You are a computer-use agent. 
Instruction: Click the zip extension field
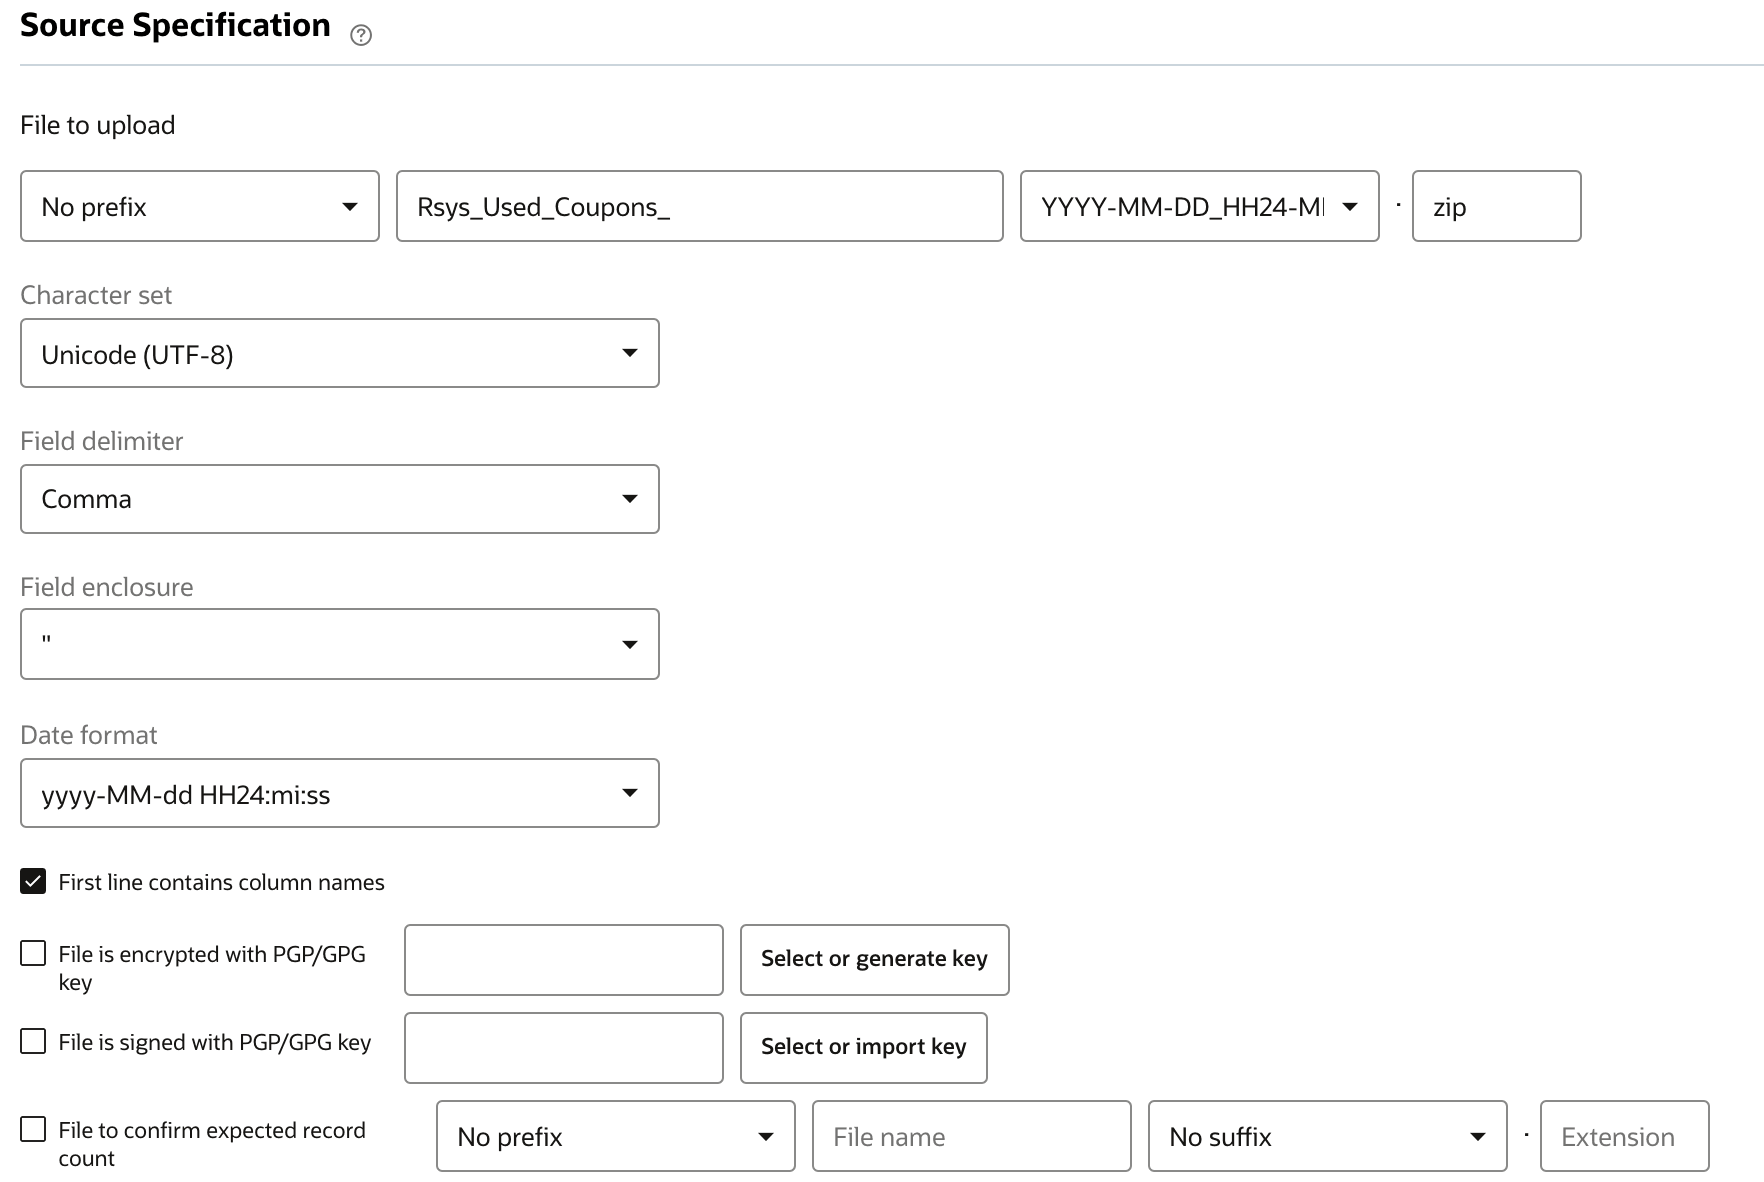[x=1495, y=206]
